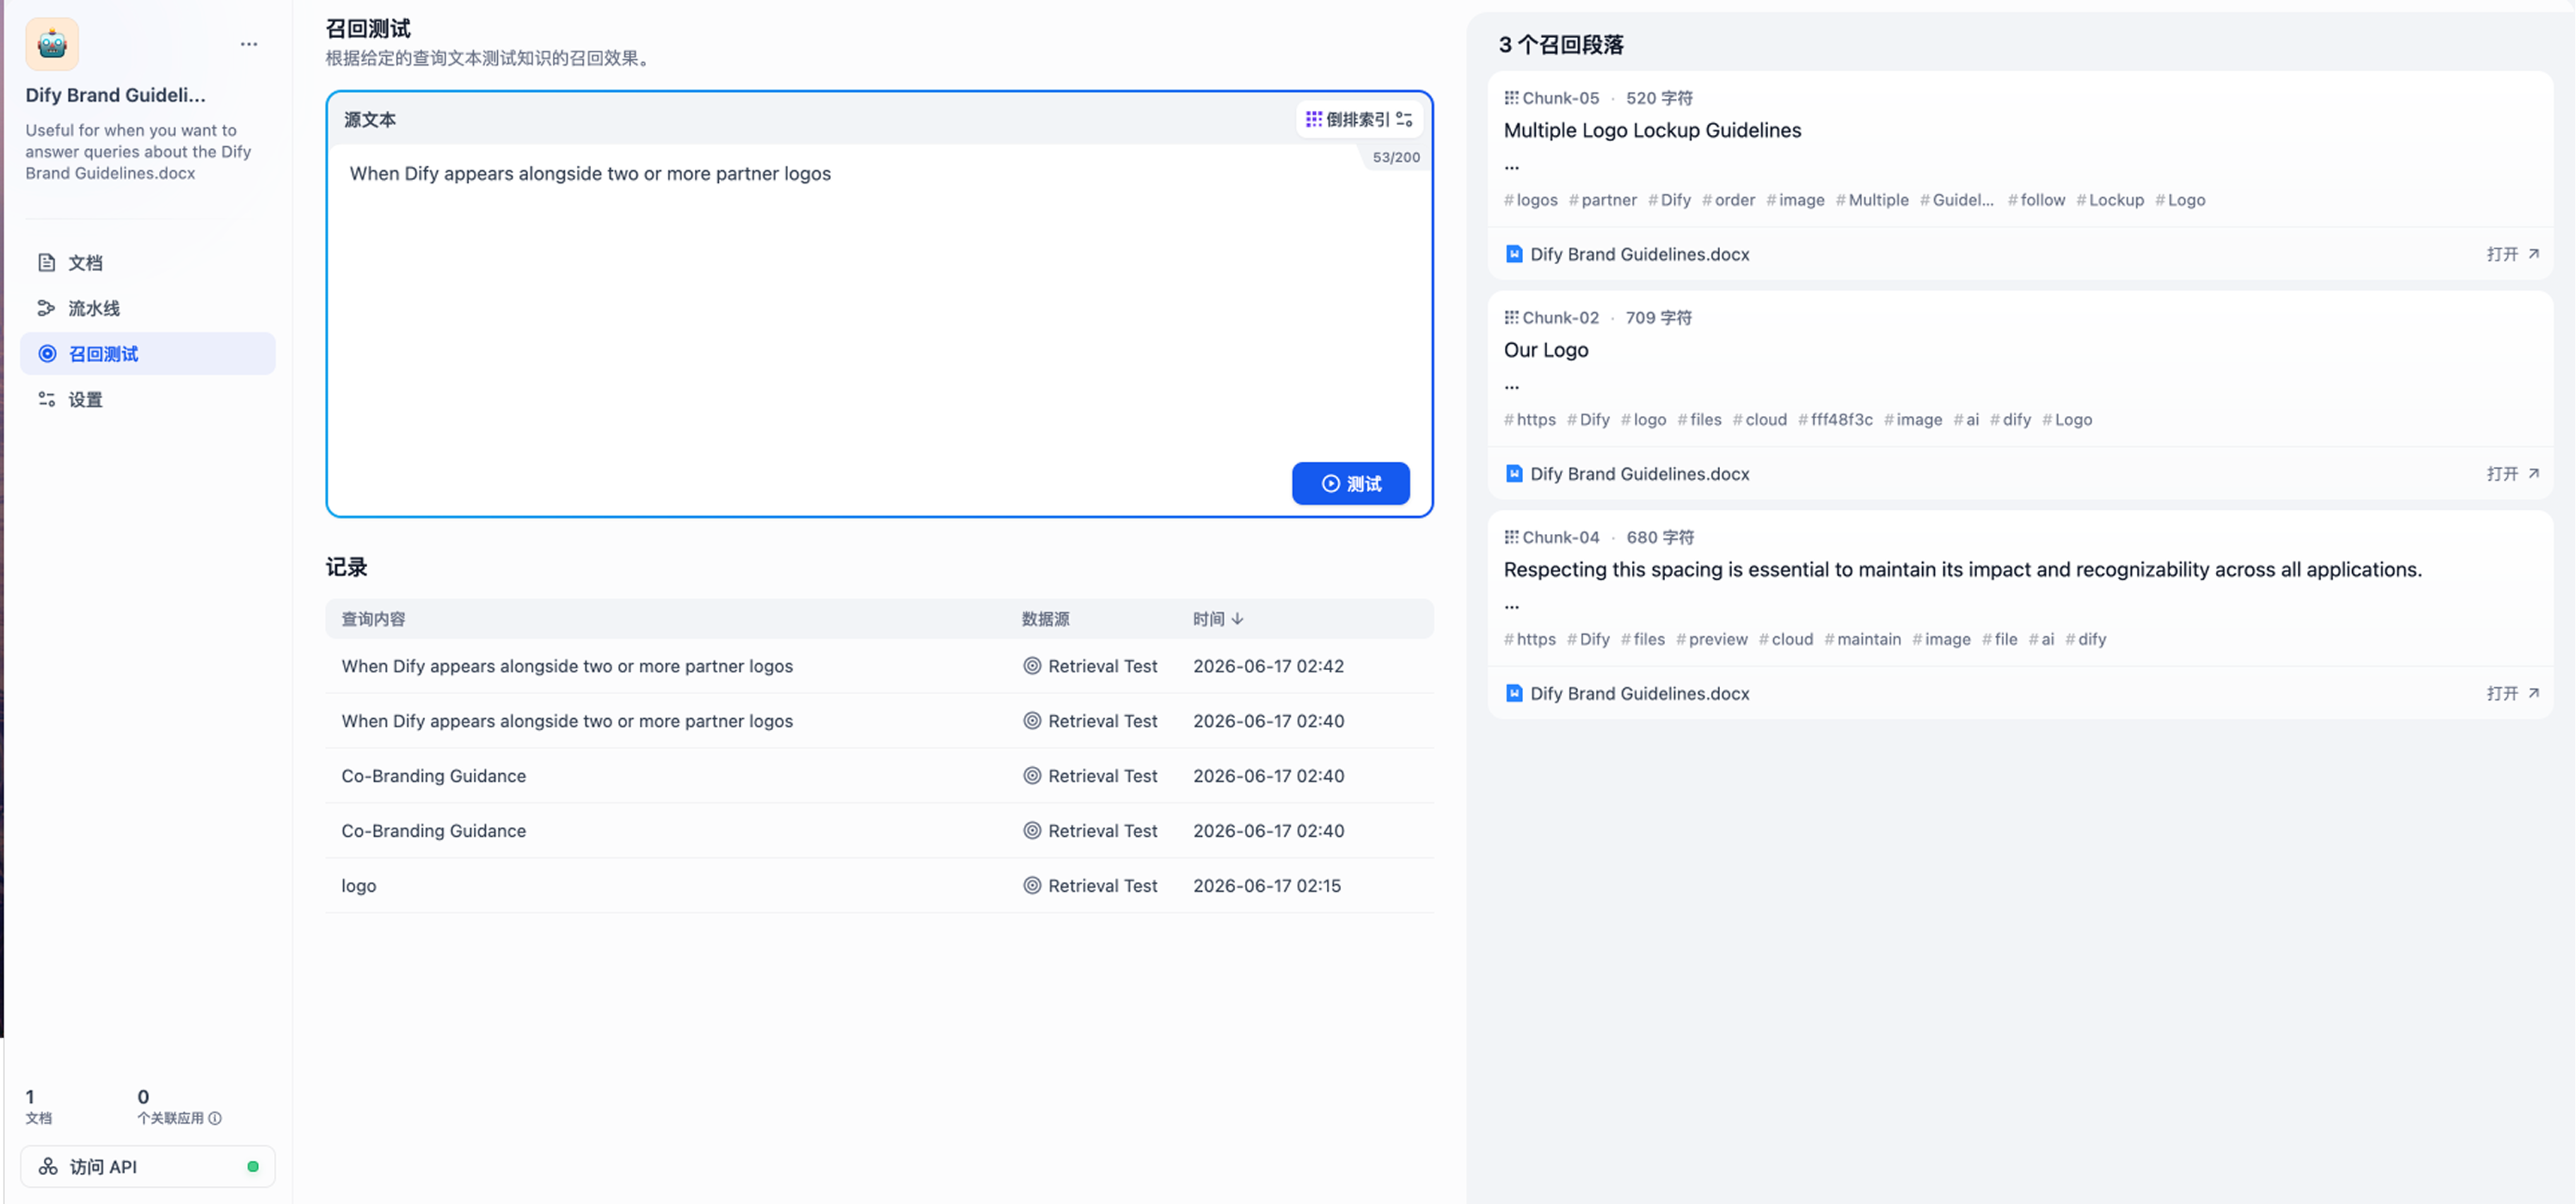This screenshot has height=1204, width=2576.
Task: Select the 'logo' query record
Action: (879, 886)
